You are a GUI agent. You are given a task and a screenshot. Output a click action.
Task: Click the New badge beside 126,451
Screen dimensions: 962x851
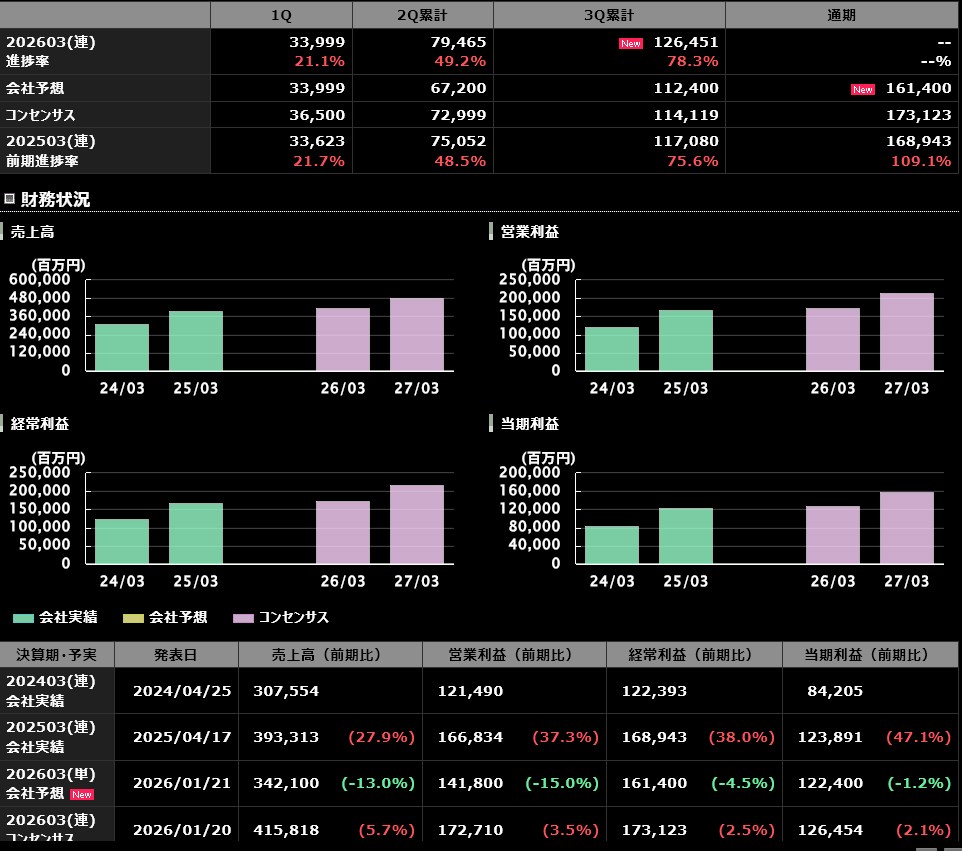tap(631, 43)
